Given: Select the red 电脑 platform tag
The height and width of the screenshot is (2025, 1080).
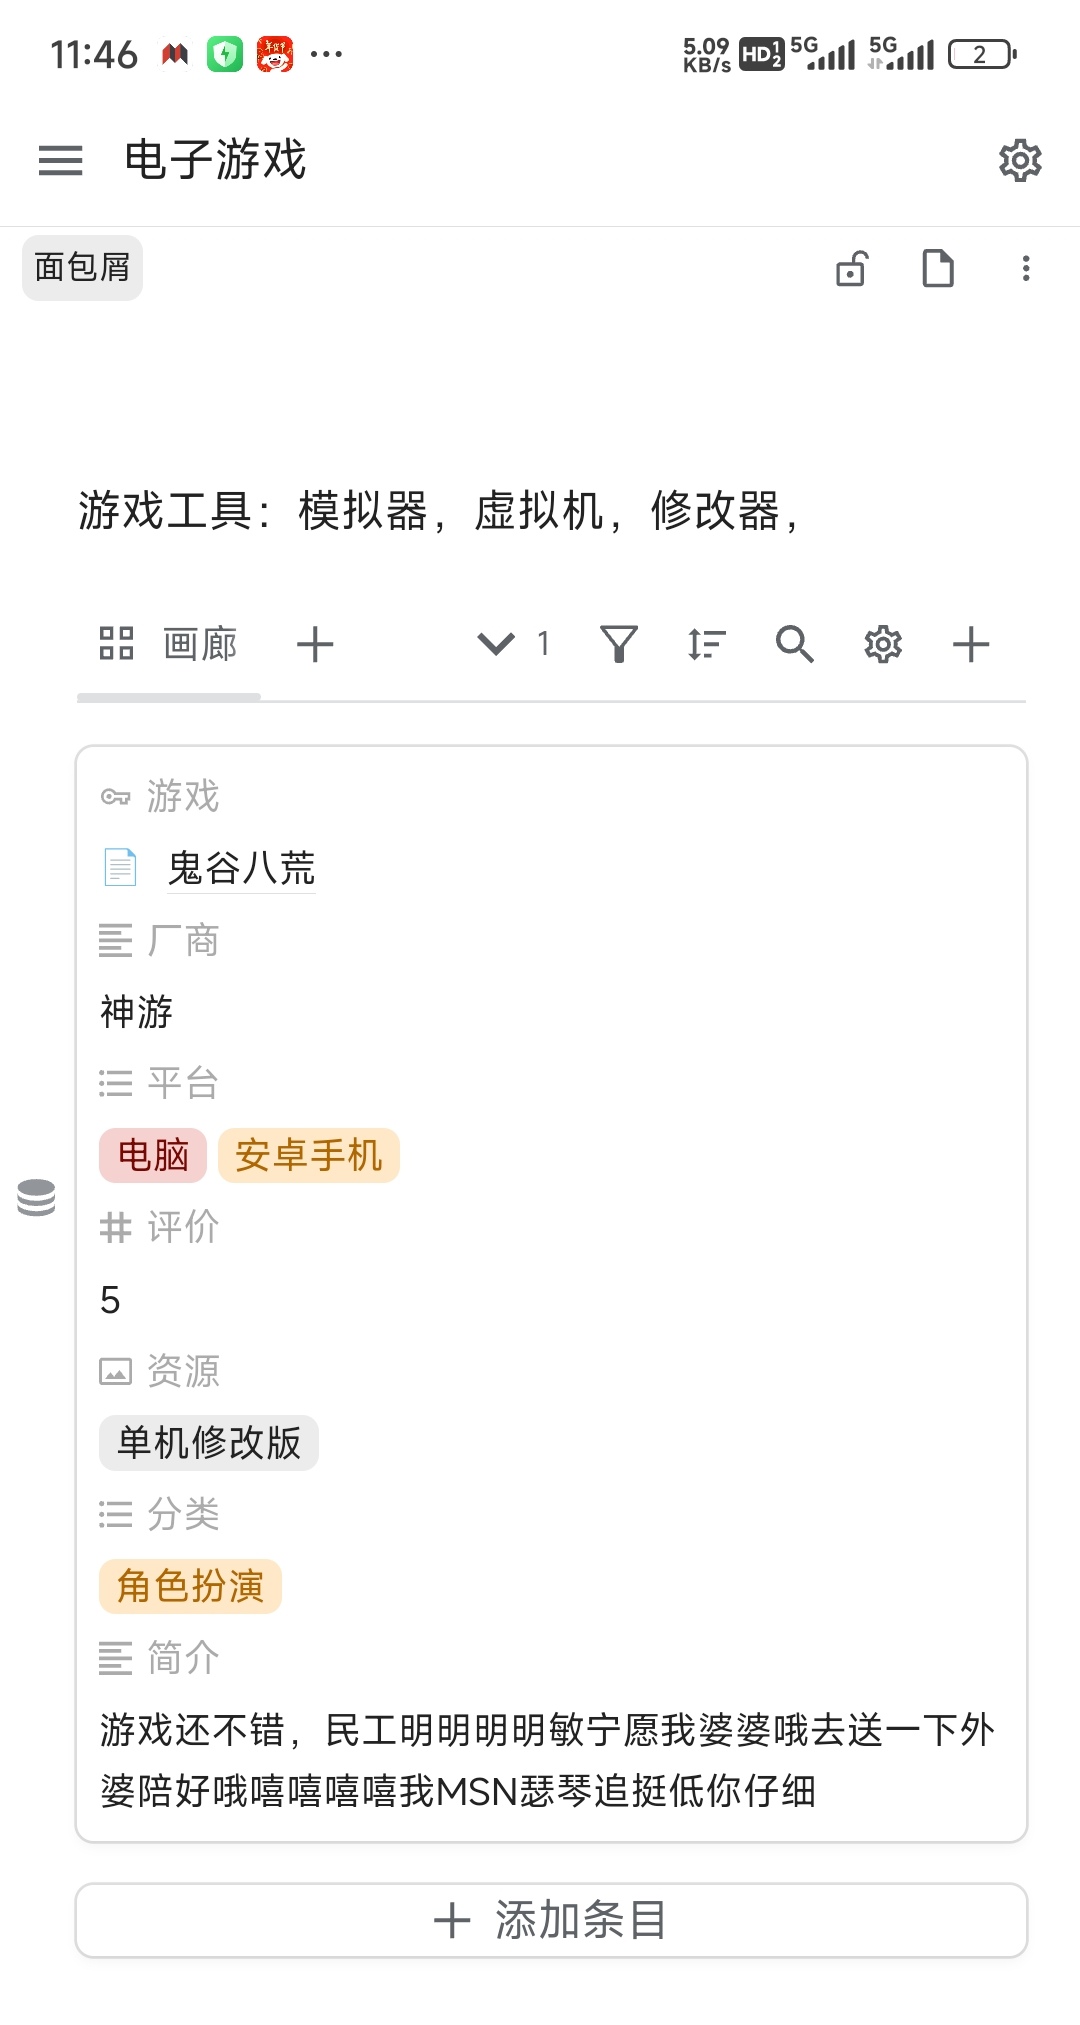Looking at the screenshot, I should tap(153, 1156).
